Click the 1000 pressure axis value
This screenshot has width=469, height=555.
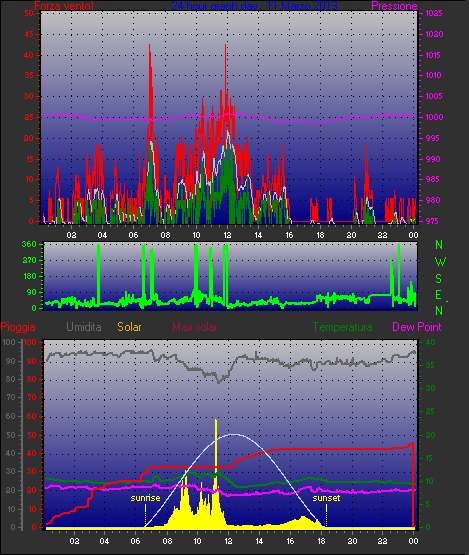(x=434, y=118)
